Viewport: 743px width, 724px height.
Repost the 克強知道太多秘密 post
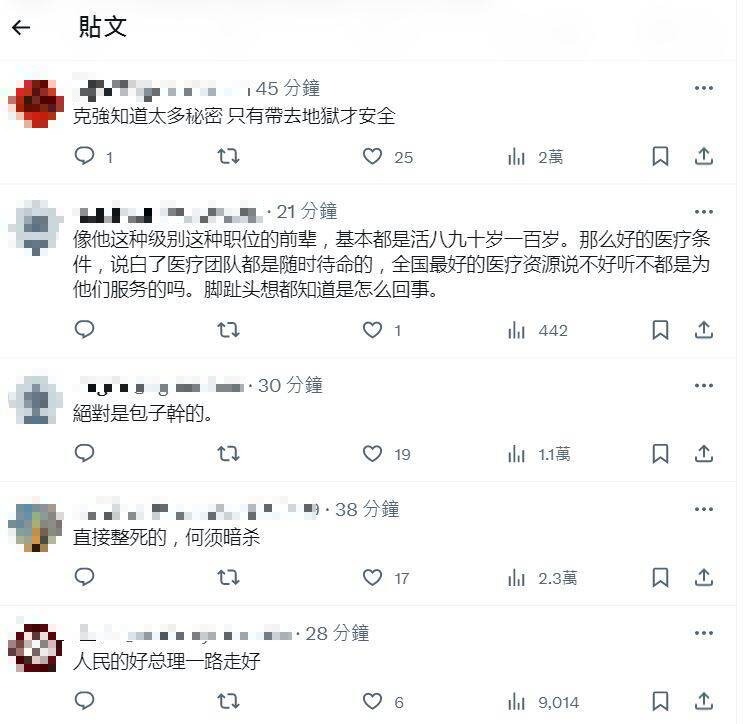point(228,156)
